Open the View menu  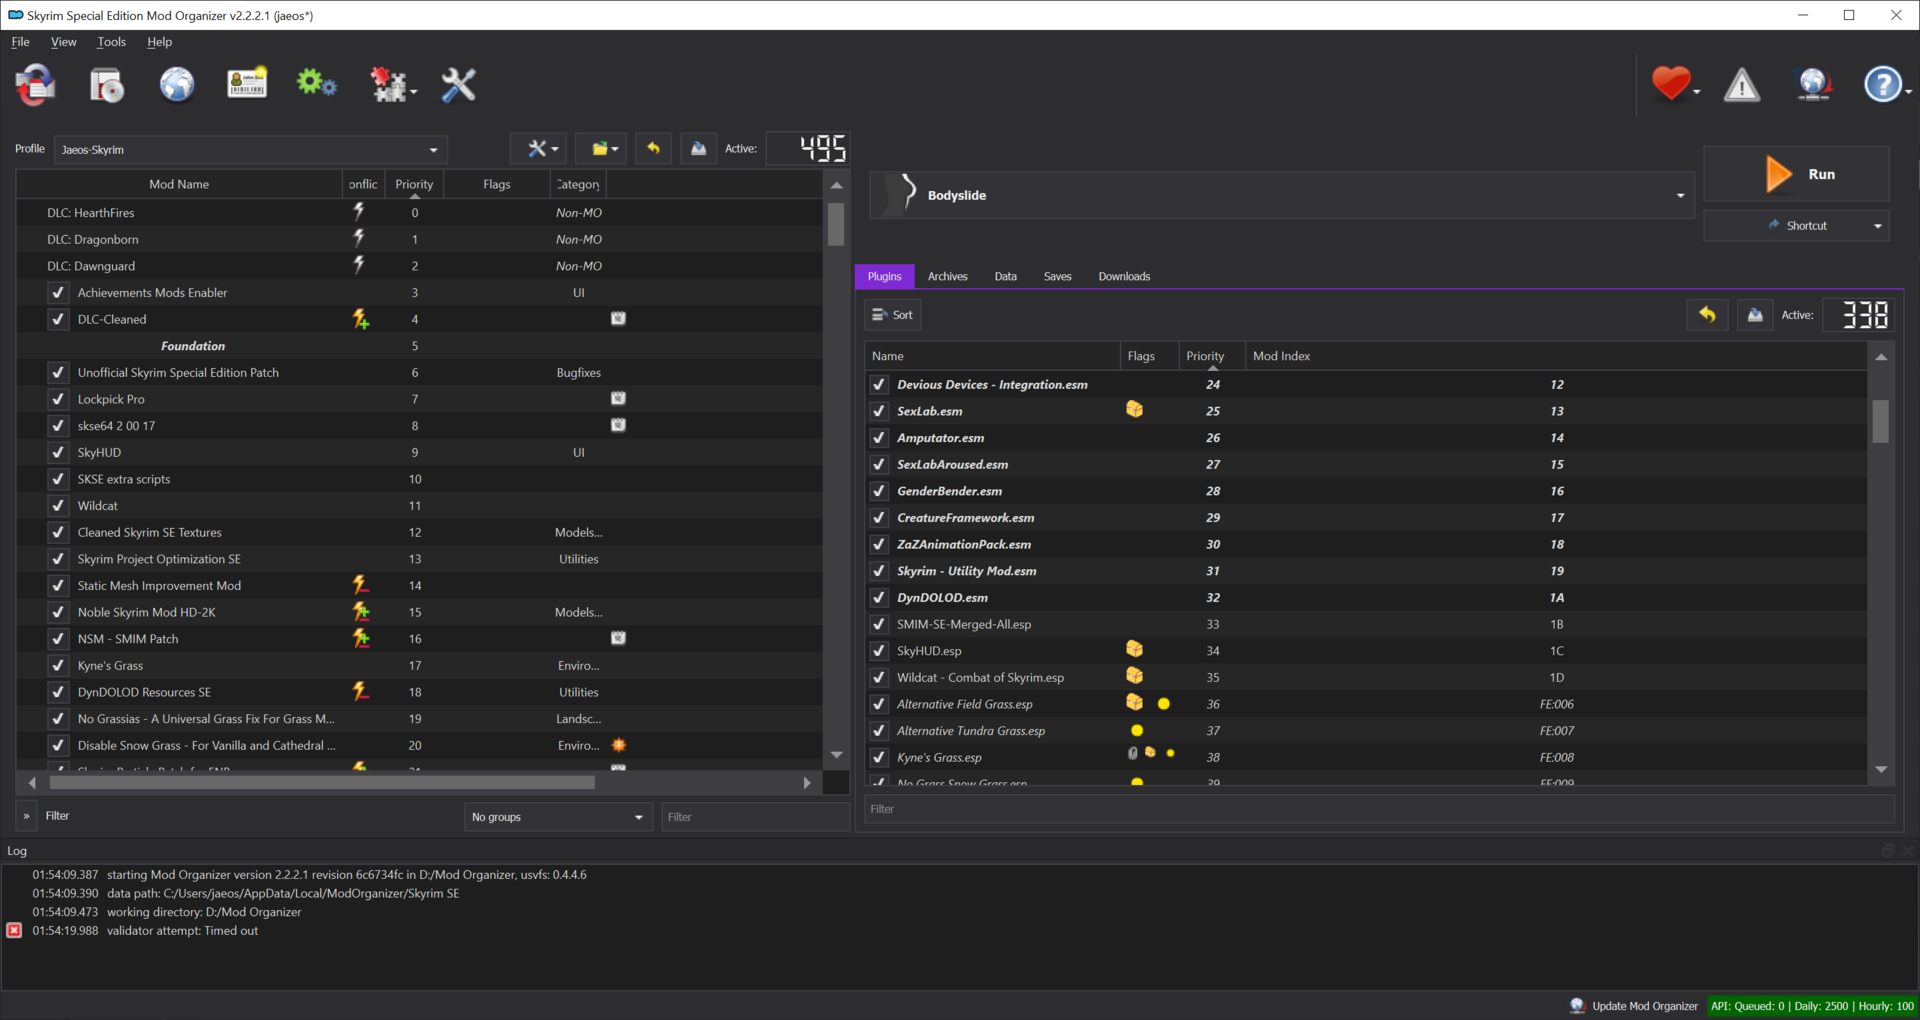coord(63,42)
